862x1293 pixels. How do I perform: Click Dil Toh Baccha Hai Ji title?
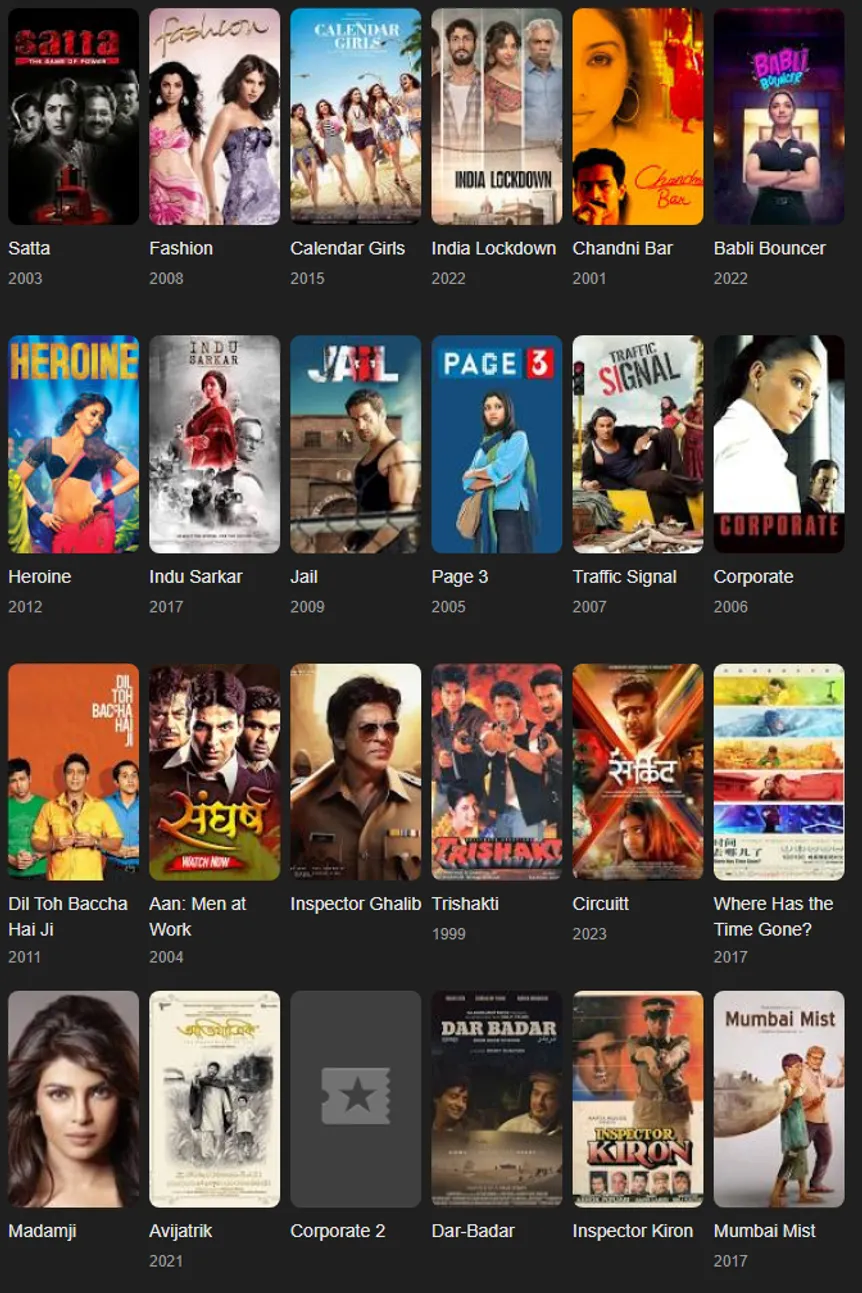pos(68,916)
